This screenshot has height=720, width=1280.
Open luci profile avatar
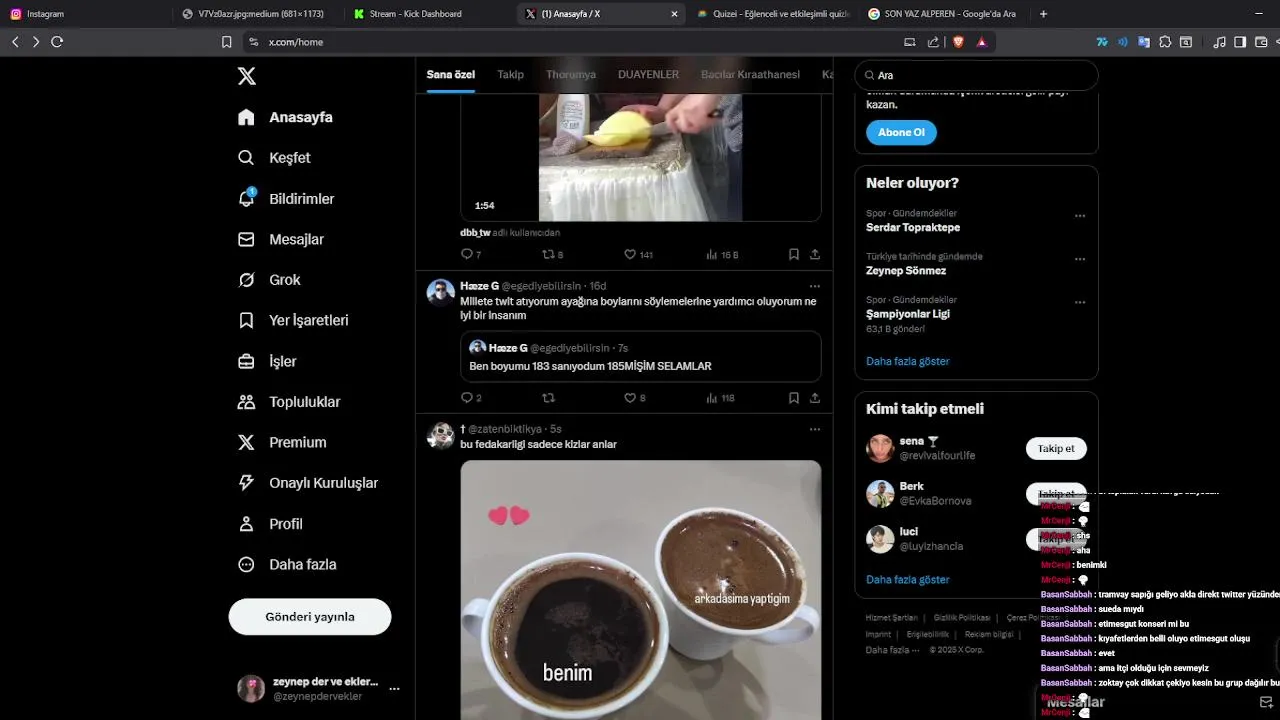(x=880, y=539)
